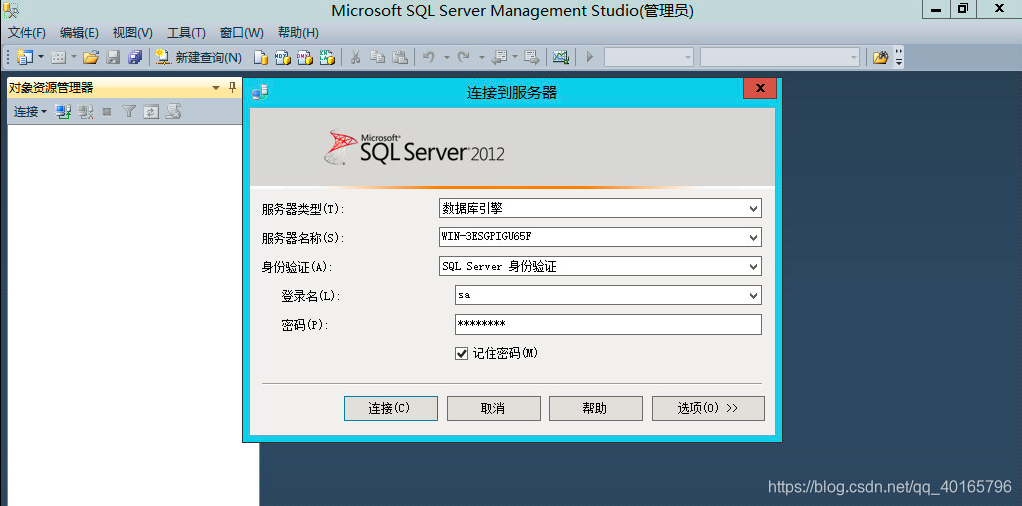This screenshot has width=1022, height=506.
Task: Click the New Project toolbar icon
Action: point(24,57)
